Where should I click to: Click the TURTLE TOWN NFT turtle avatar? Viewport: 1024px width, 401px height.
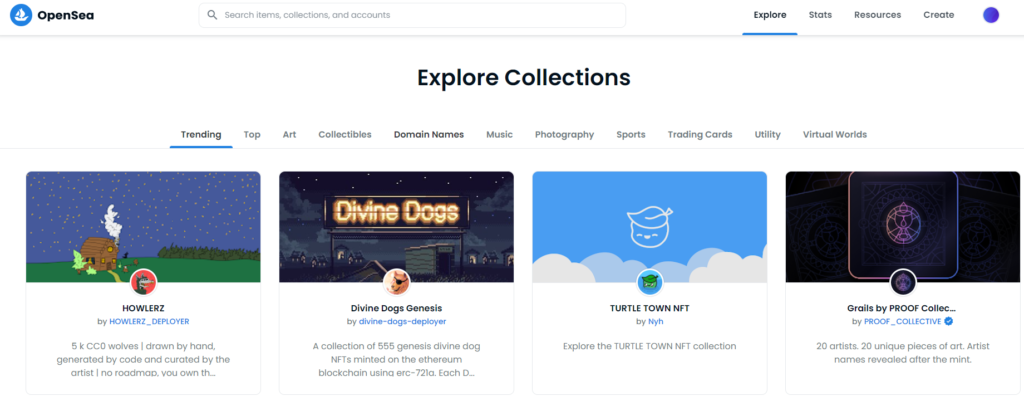650,282
